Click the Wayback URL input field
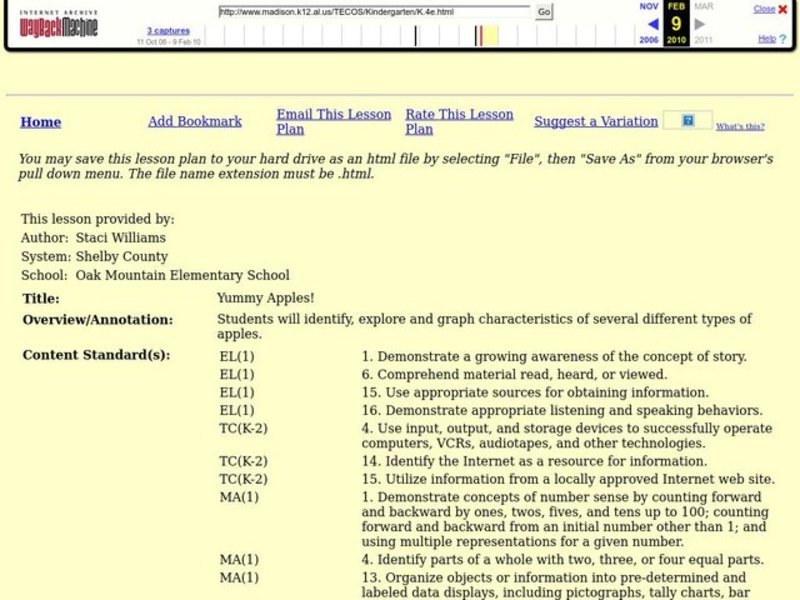The height and width of the screenshot is (600, 800). click(x=374, y=12)
